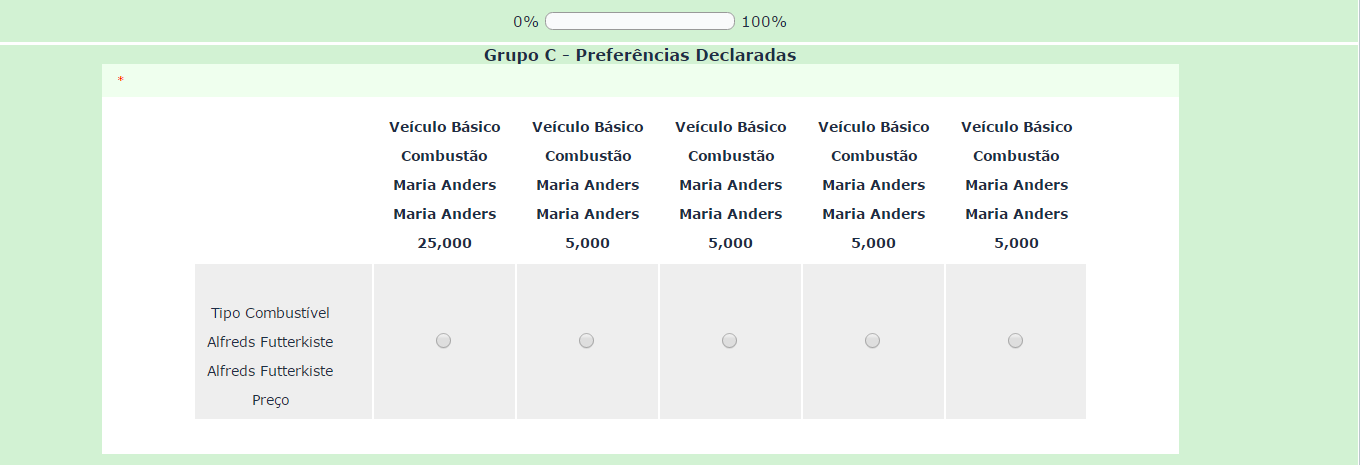This screenshot has width=1363, height=465.
Task: Choose the second column's radio option
Action: [586, 341]
